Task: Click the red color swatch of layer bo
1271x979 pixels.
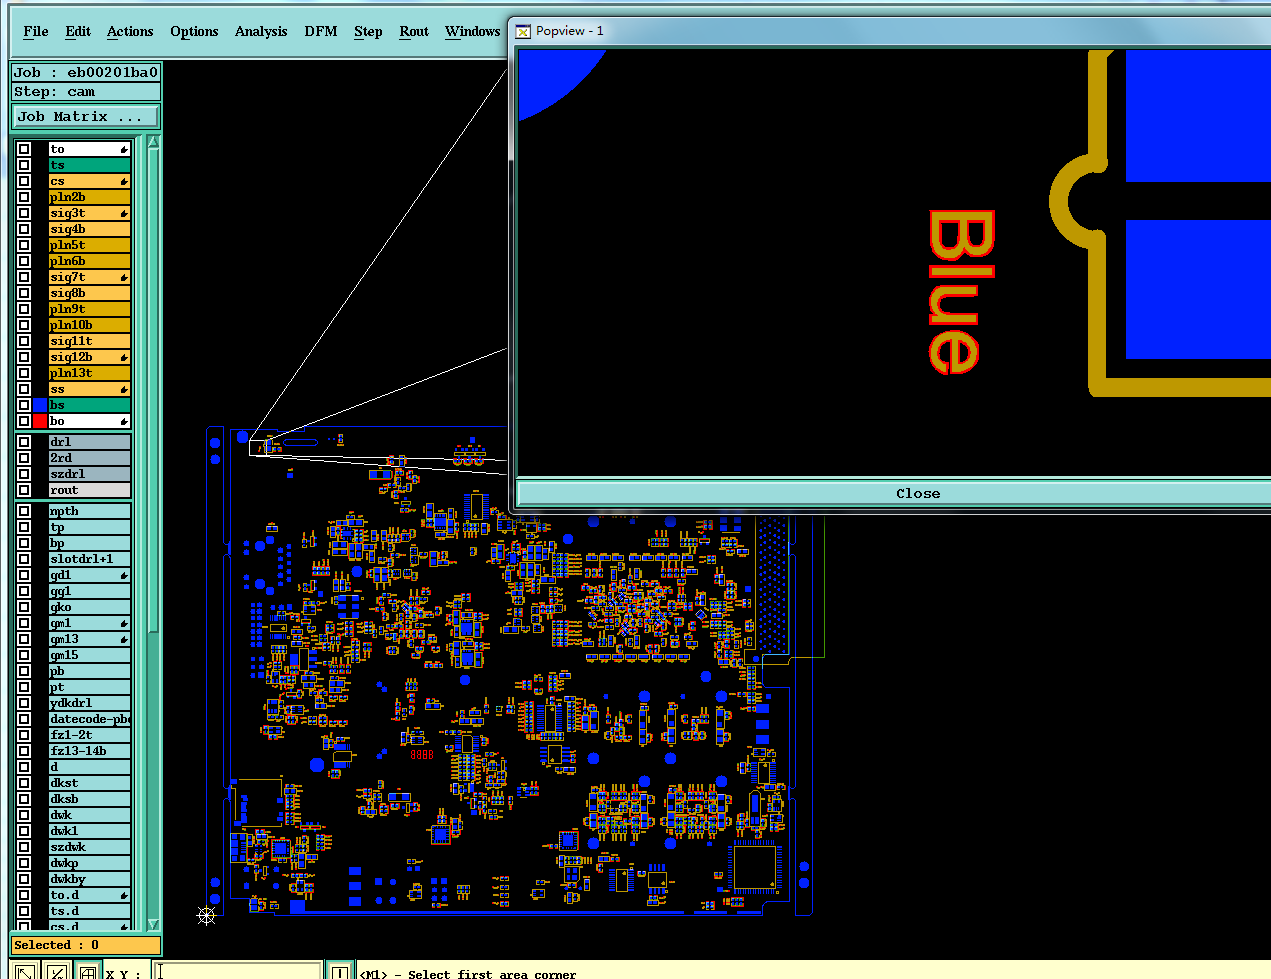Action: point(40,421)
